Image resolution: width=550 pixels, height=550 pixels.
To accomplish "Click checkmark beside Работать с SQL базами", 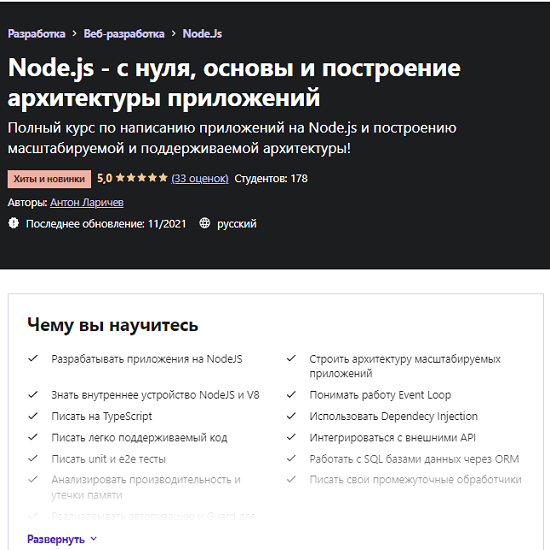I will click(x=291, y=458).
